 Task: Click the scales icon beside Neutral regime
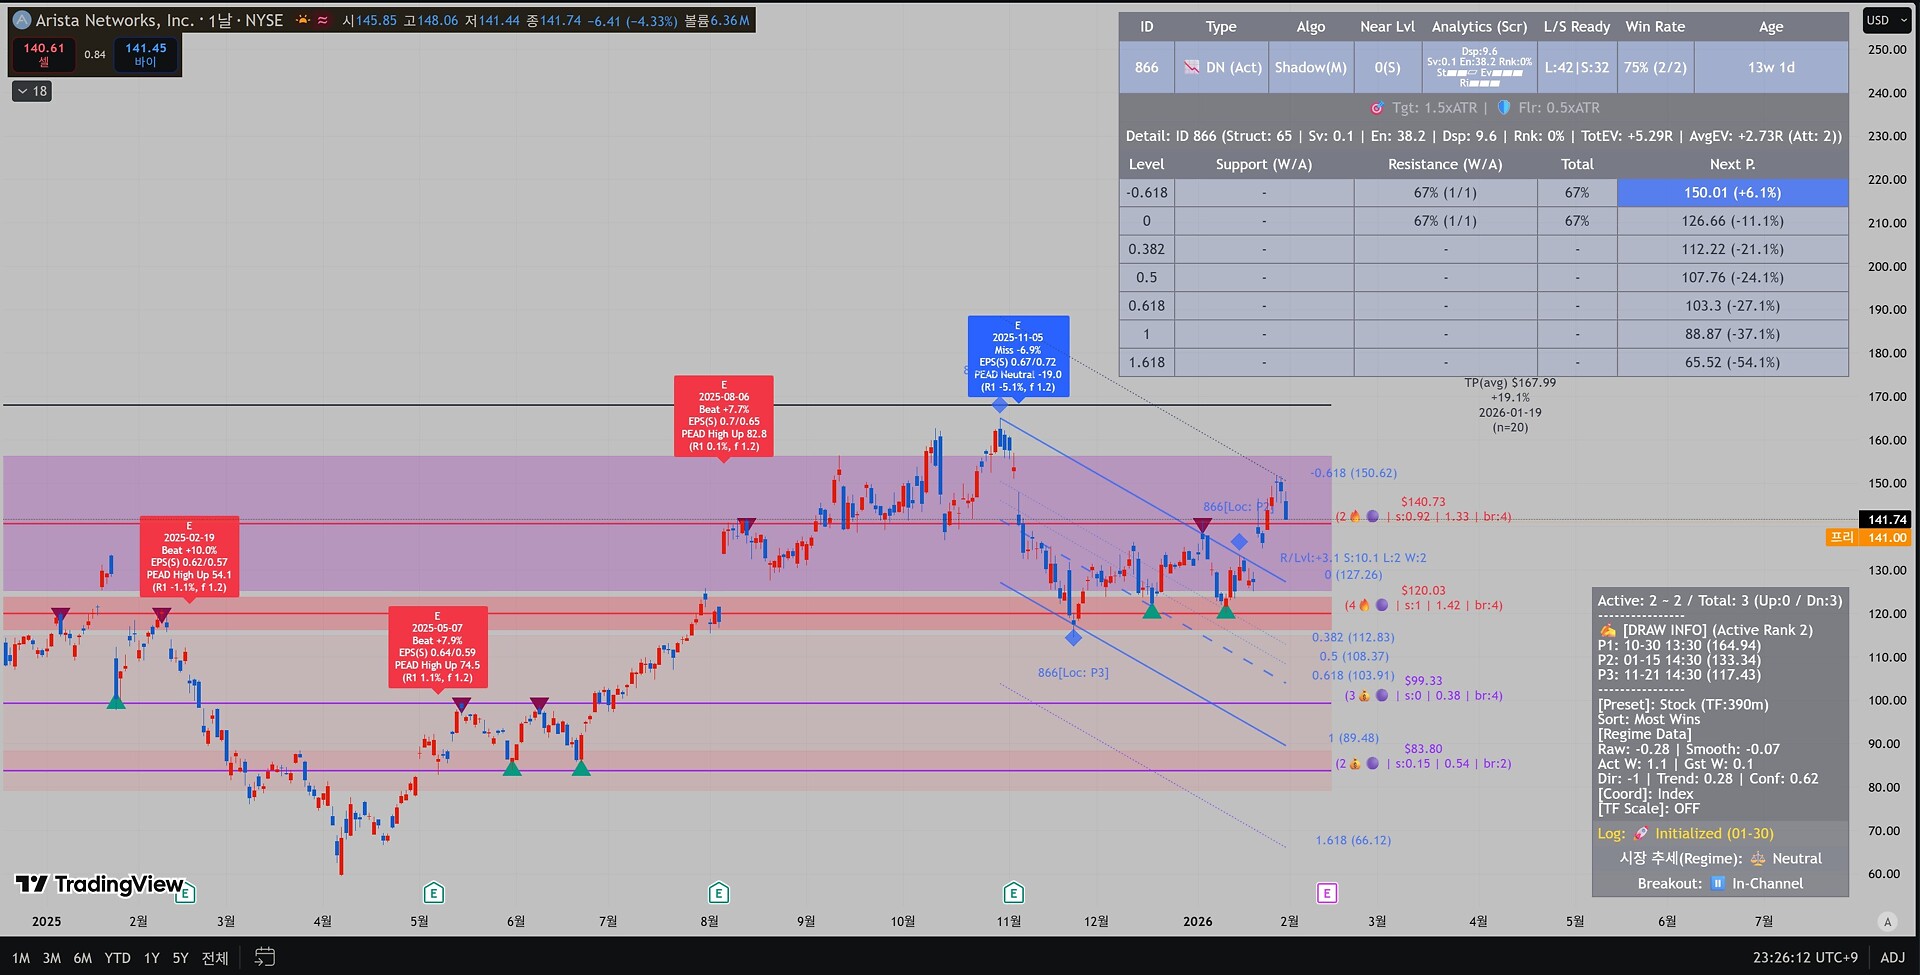pyautogui.click(x=1757, y=858)
